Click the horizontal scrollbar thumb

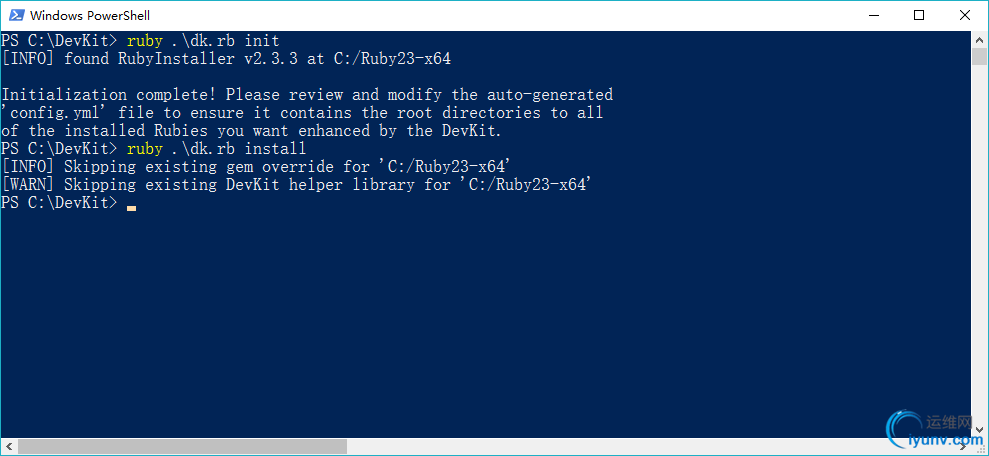click(x=182, y=445)
